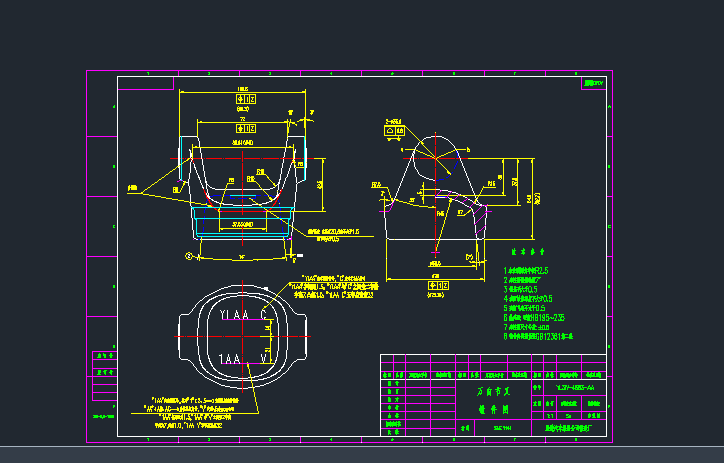This screenshot has width=724, height=463.
Task: Click the gray status bar at the bottom
Action: (362, 454)
